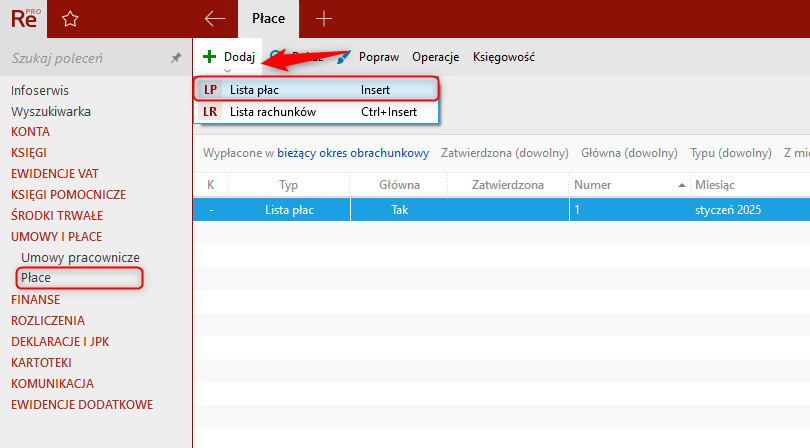810x448 pixels.
Task: Select the Lista płac cell in row
Action: click(x=289, y=210)
